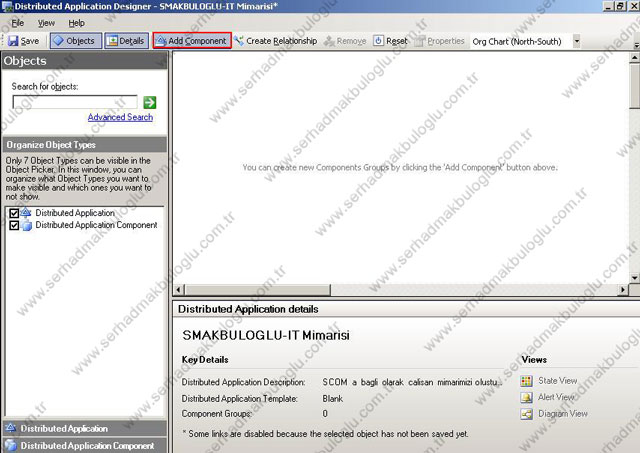Uncheck Distributed Application Component object type
Image resolution: width=640 pixels, height=453 pixels.
click(x=14, y=225)
